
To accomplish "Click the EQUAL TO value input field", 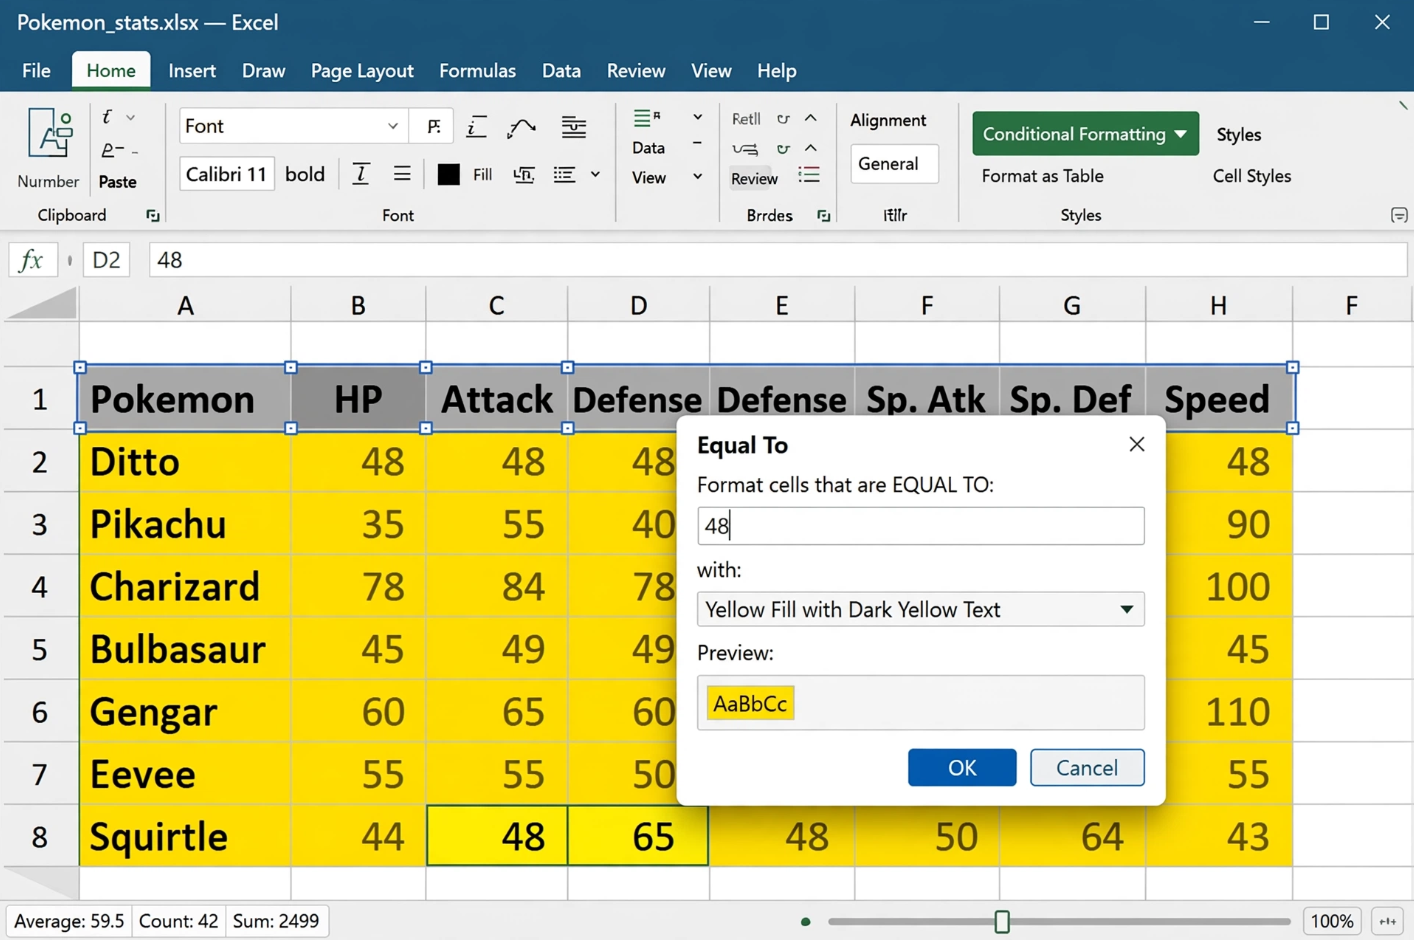I will click(x=920, y=526).
